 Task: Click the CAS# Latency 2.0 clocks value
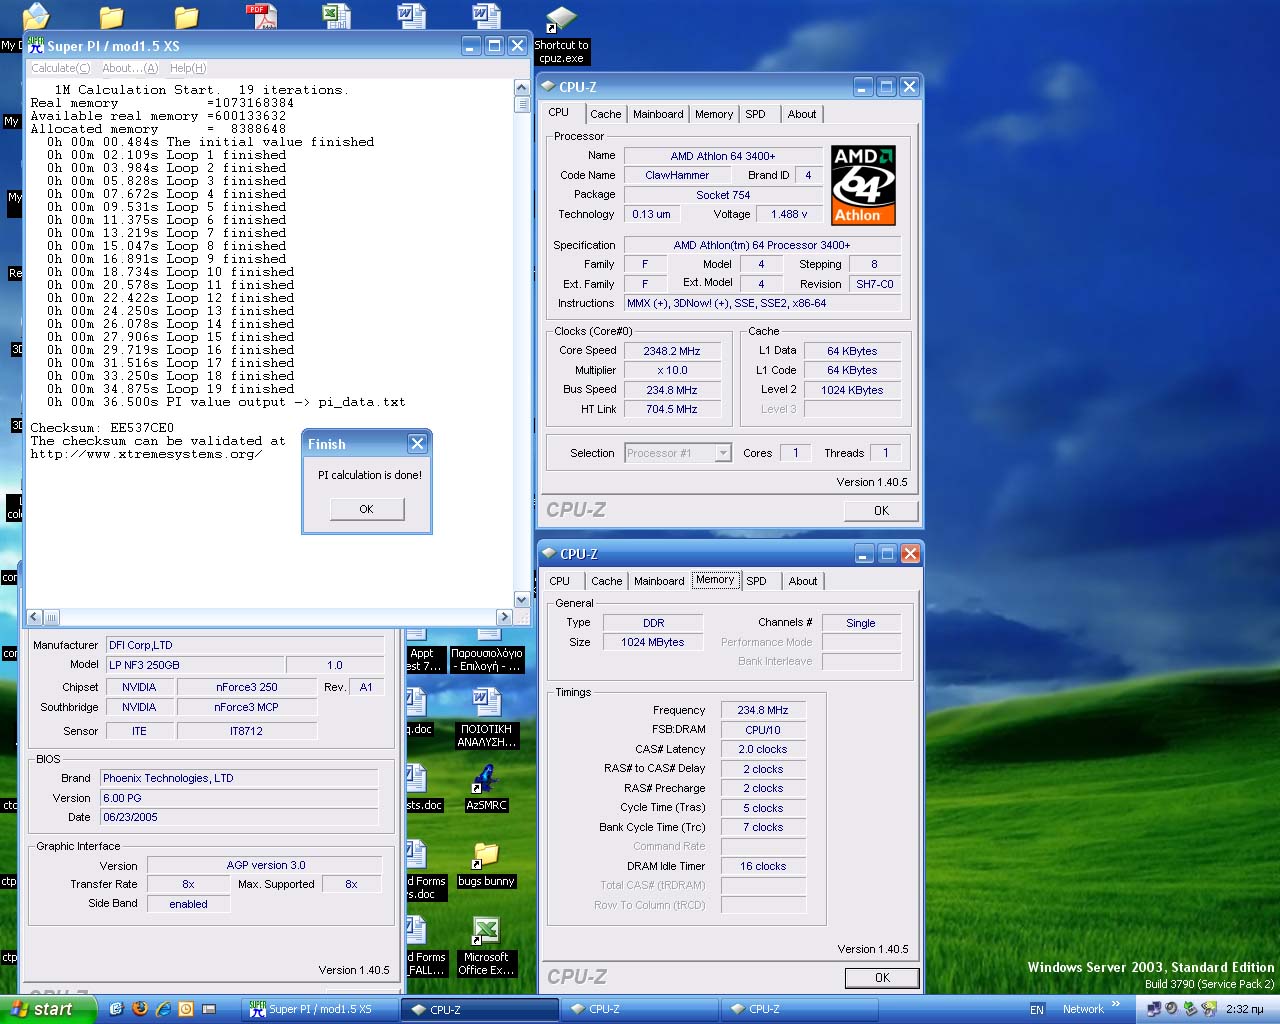763,749
